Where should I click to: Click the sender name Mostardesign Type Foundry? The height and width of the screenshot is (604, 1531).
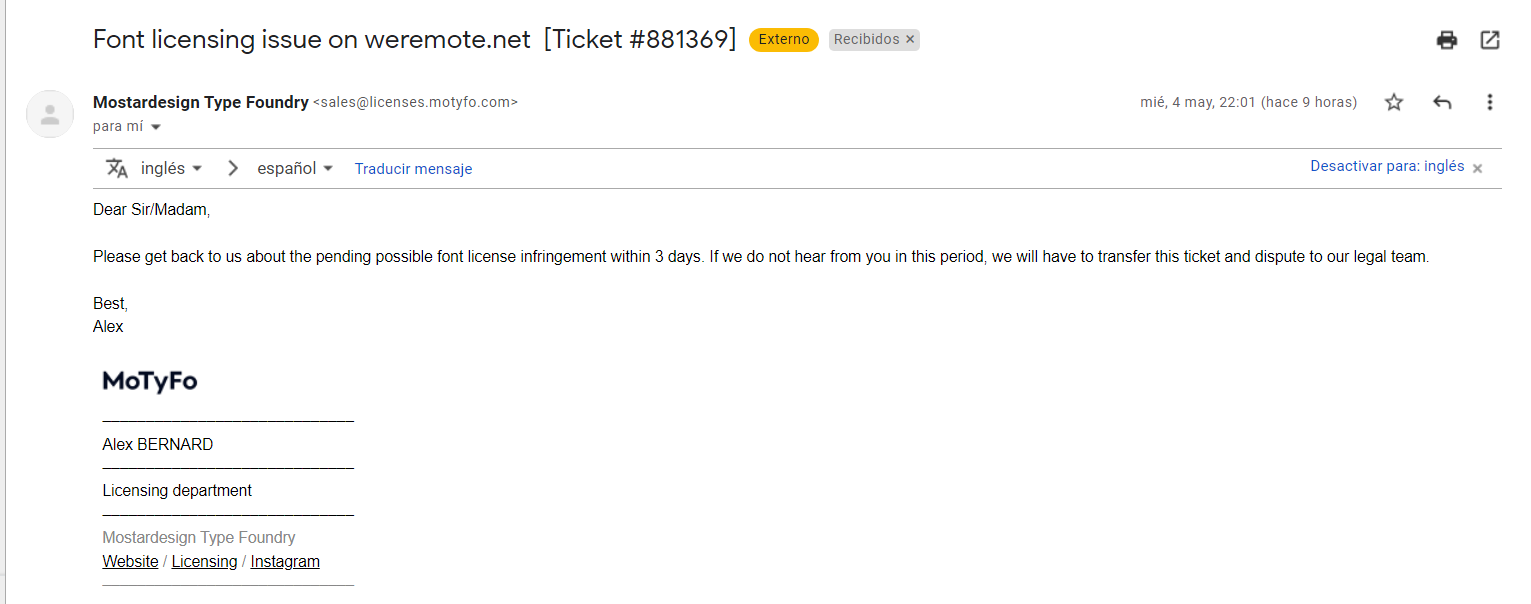click(200, 102)
